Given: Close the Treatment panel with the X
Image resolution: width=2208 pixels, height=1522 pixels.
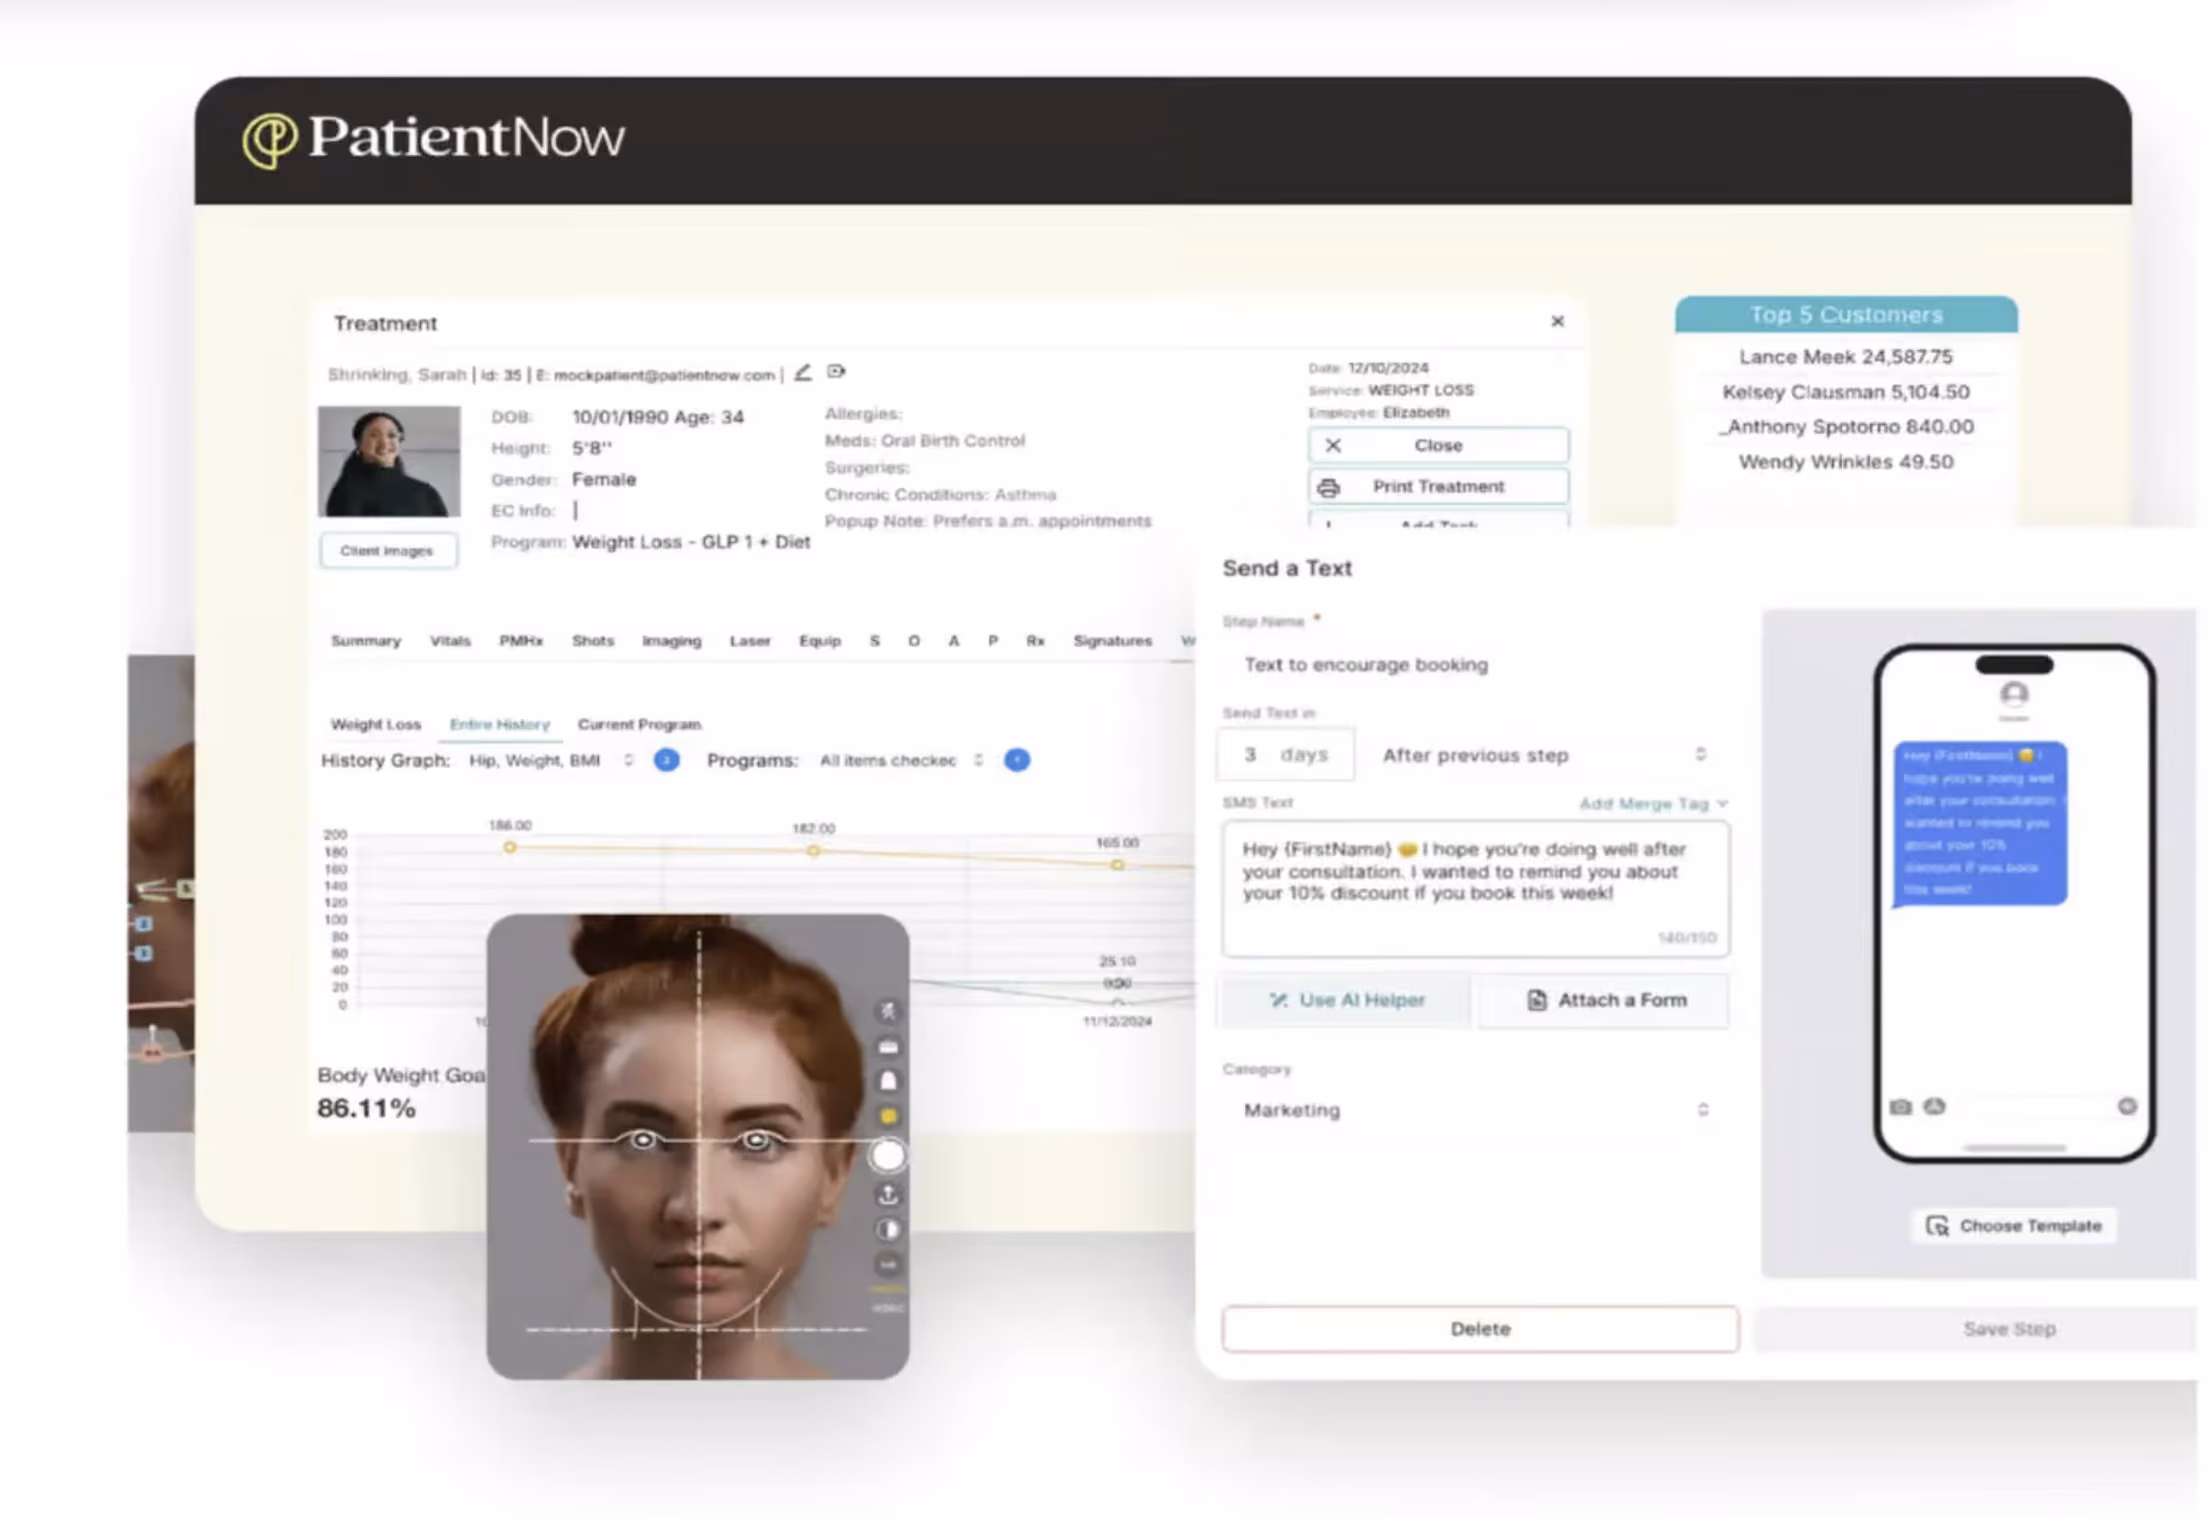Looking at the screenshot, I should [1557, 321].
